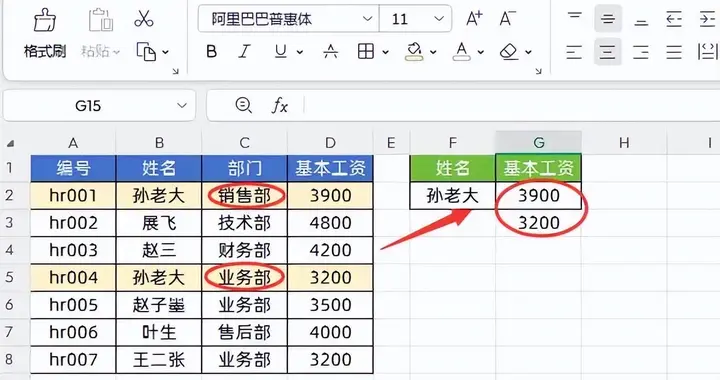Click the cell hr001

tap(73, 196)
